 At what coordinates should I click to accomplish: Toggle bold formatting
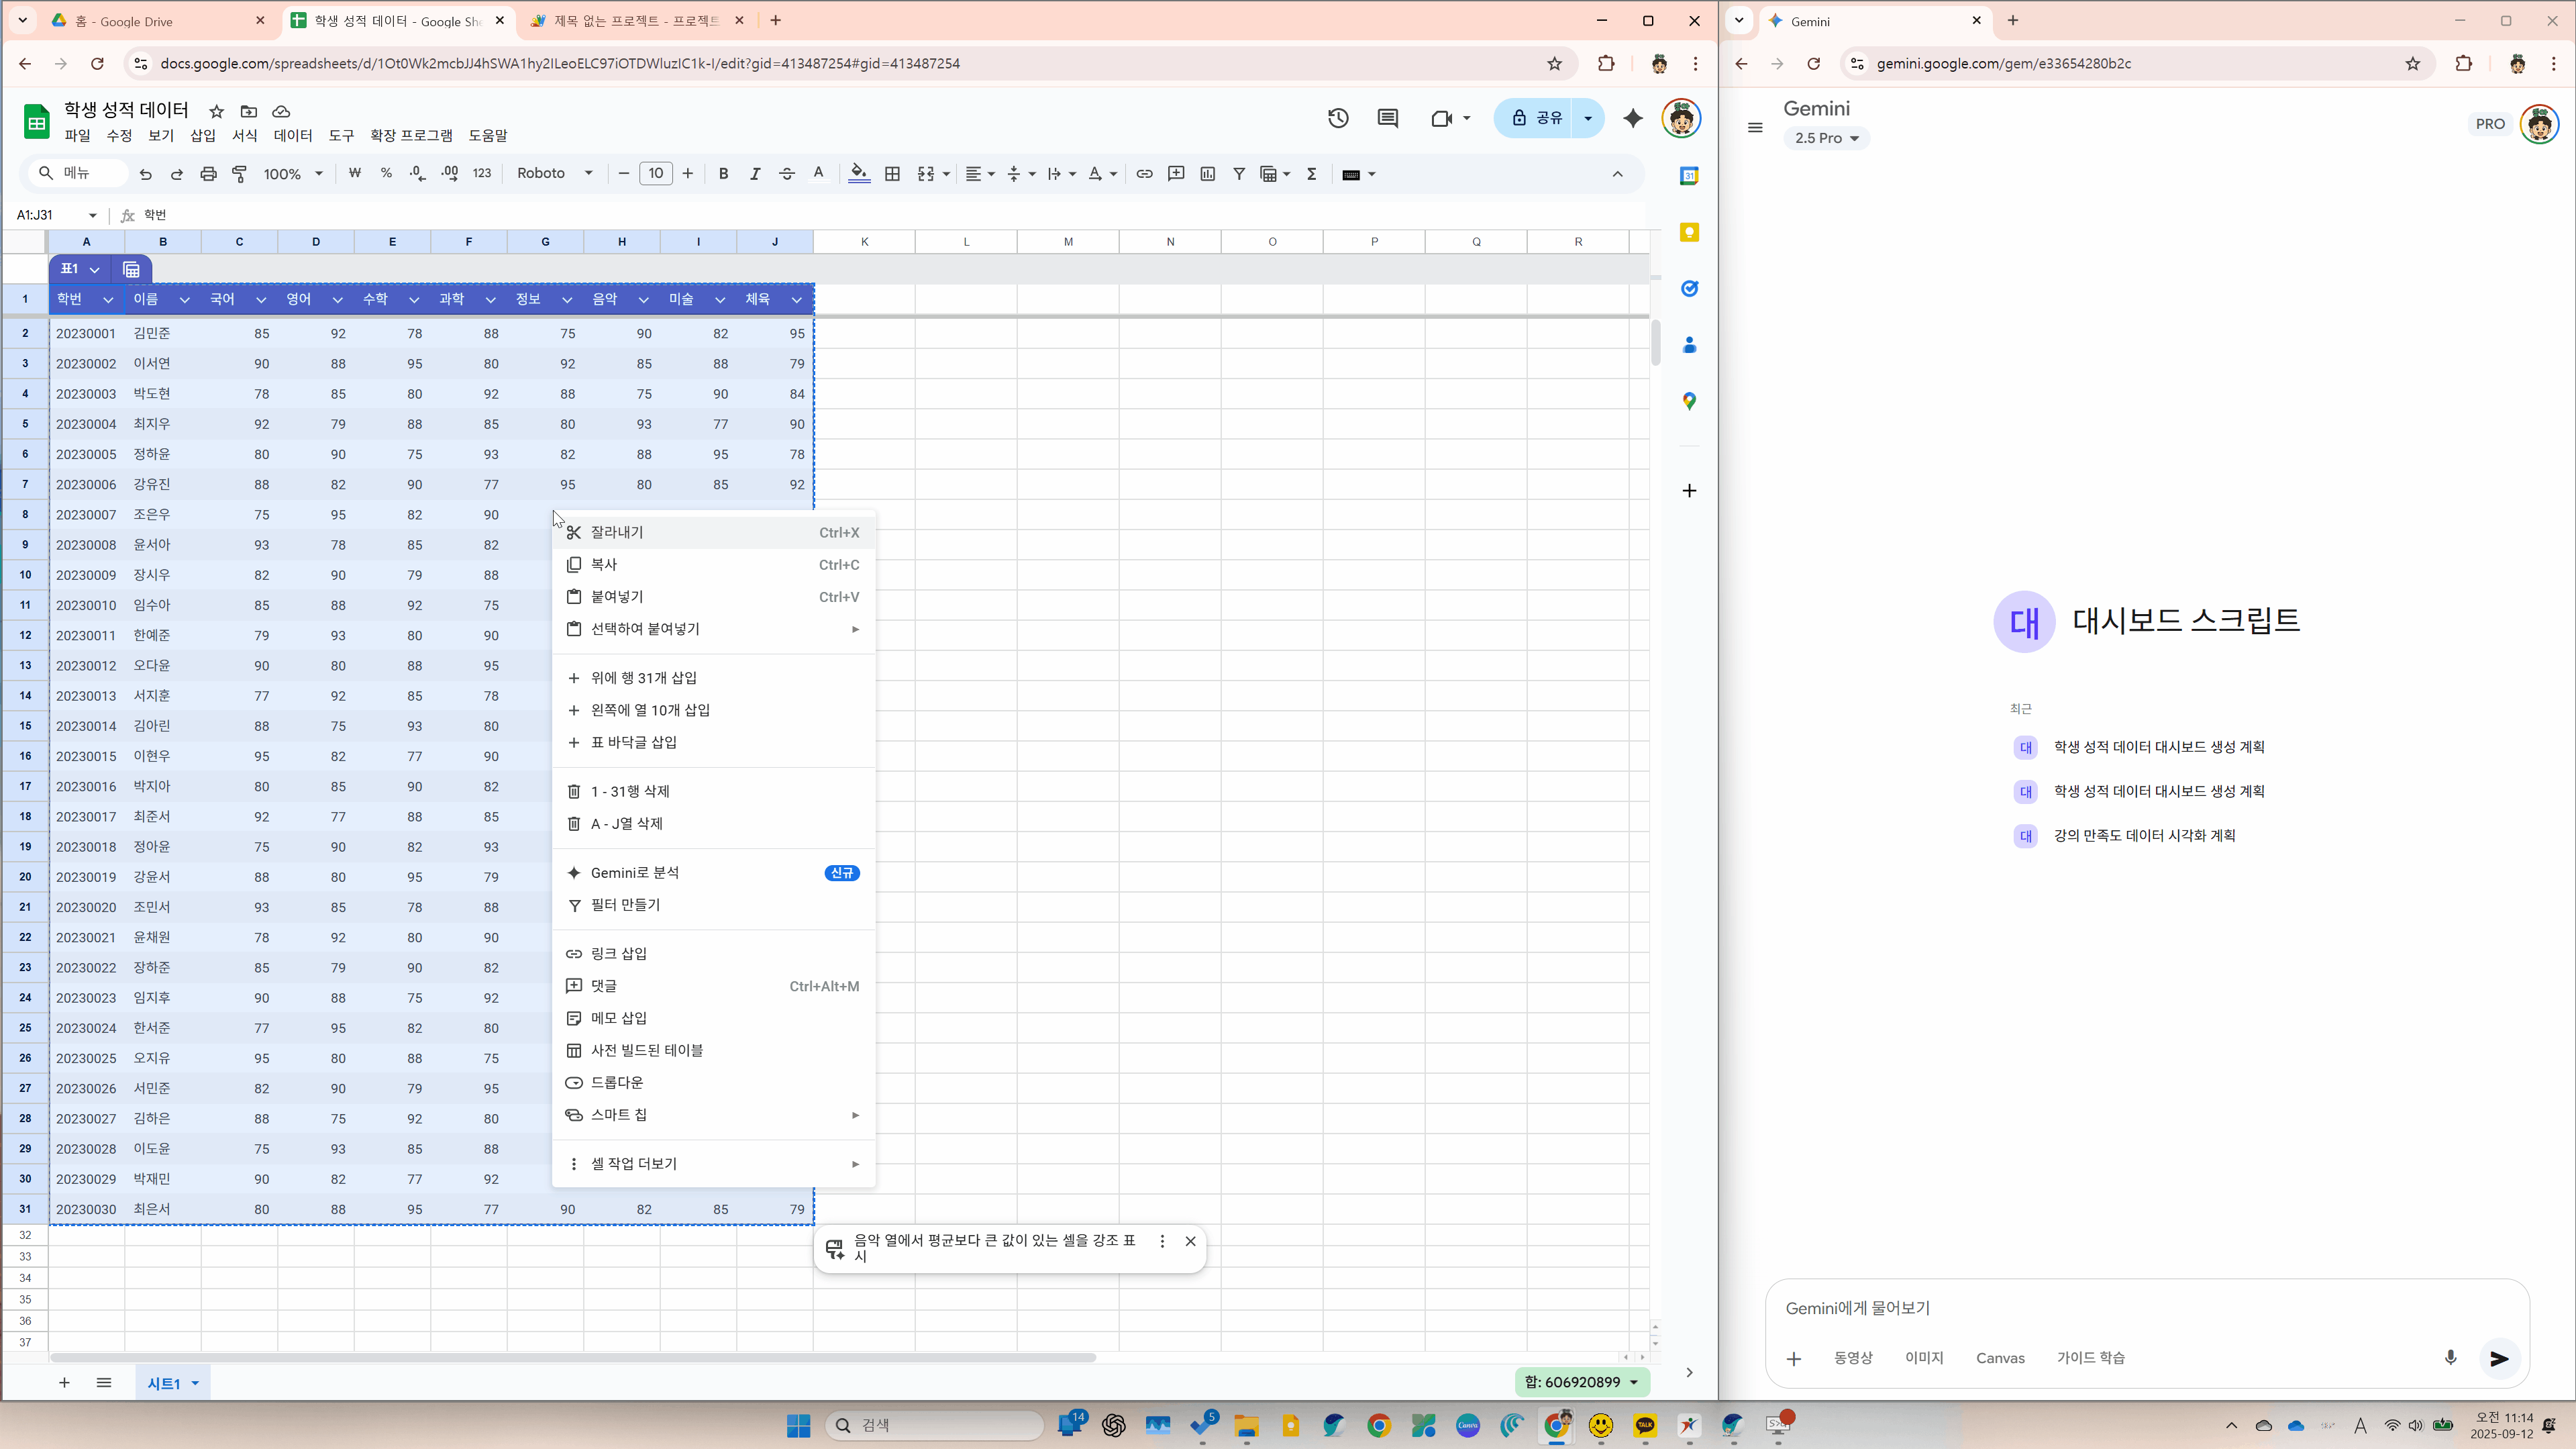[x=723, y=174]
